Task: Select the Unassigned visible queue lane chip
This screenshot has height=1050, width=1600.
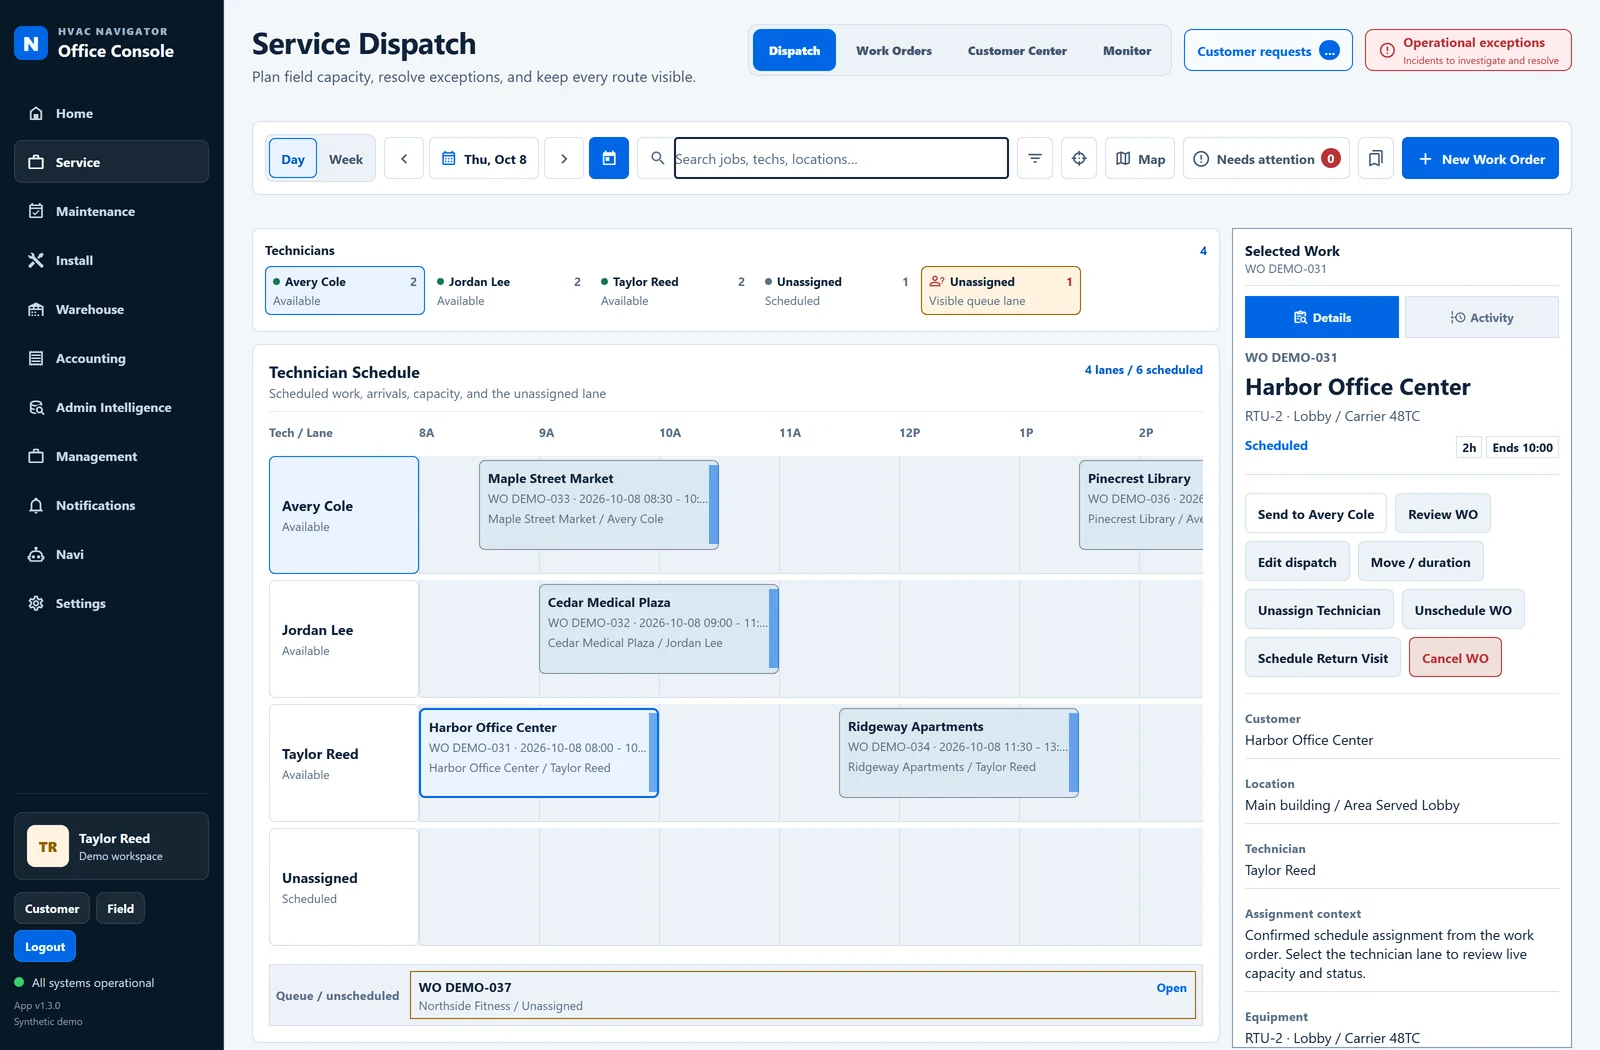Action: coord(1001,291)
